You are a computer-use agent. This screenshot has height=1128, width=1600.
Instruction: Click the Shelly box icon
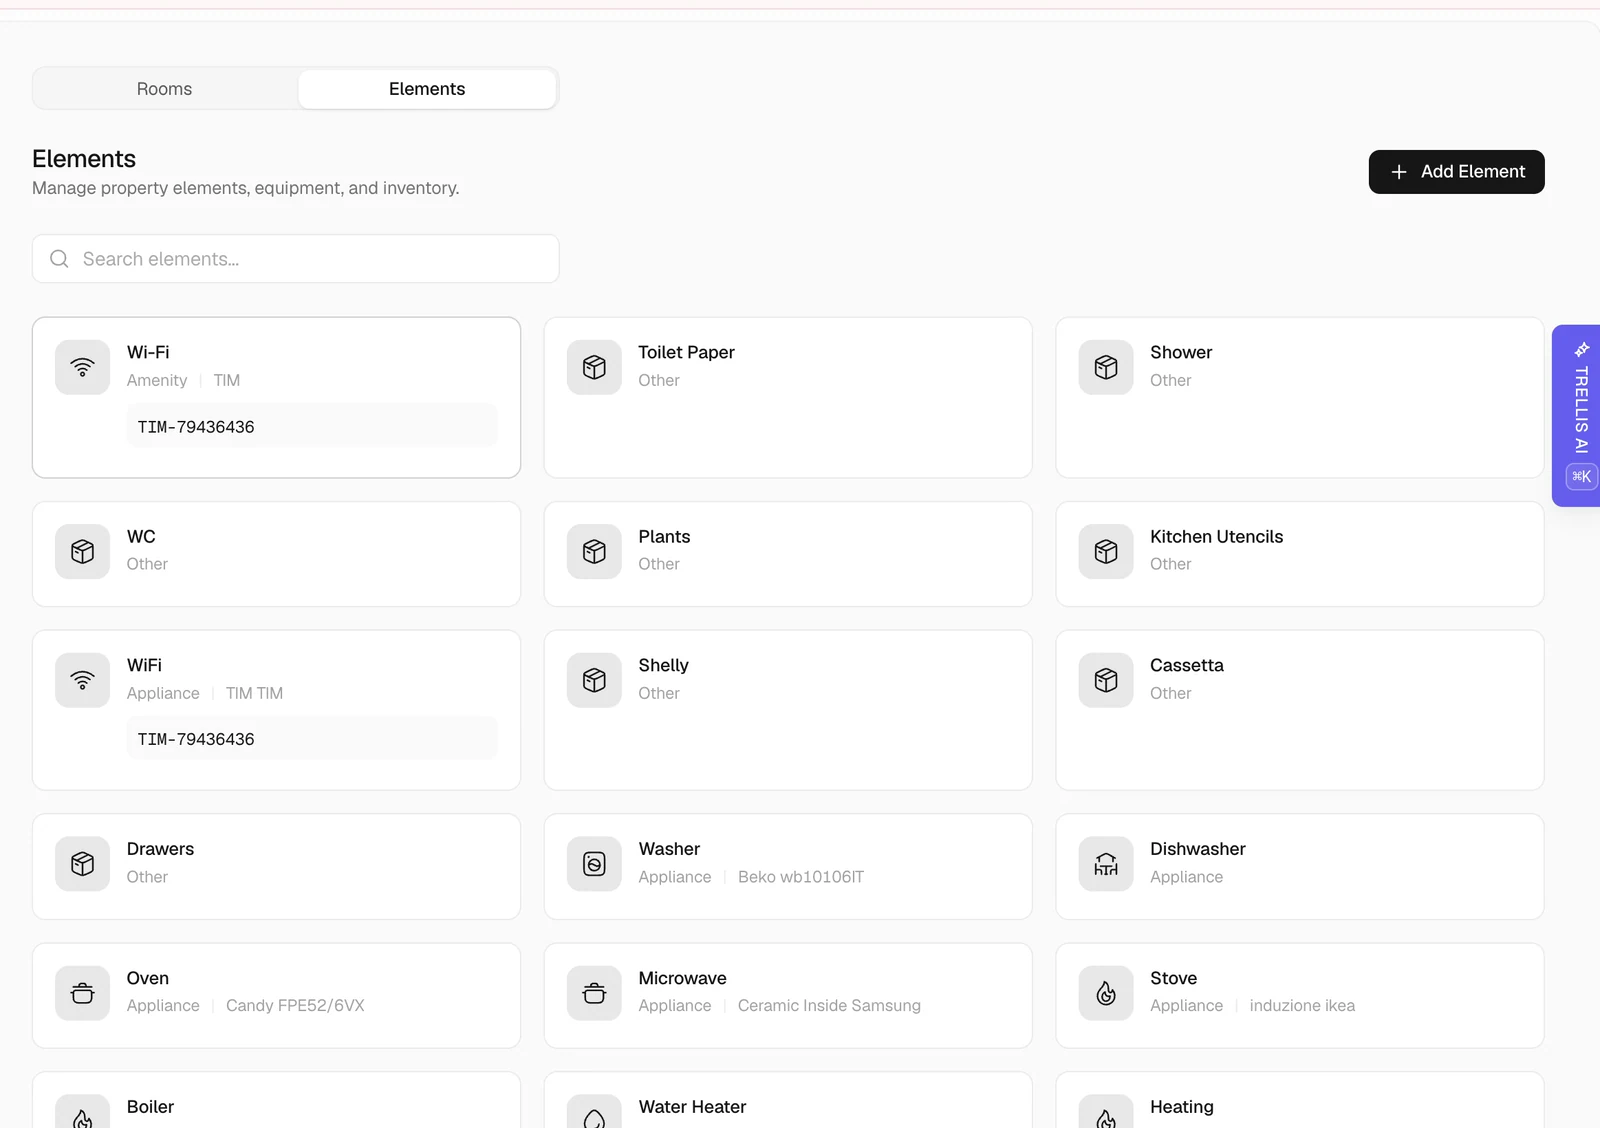(594, 680)
